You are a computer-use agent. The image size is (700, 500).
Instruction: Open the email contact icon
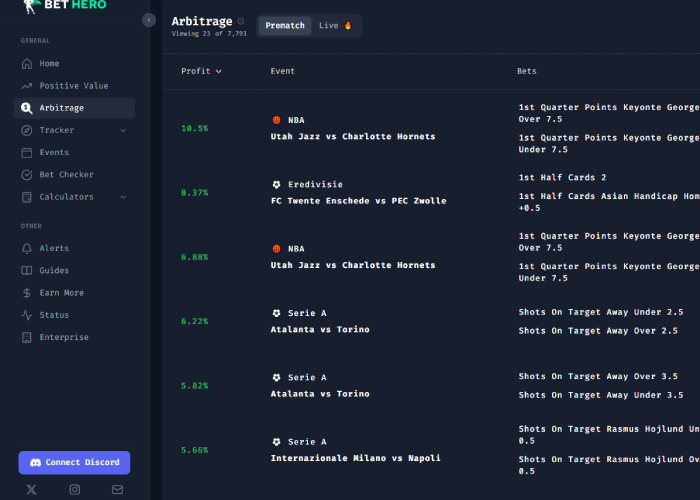(x=117, y=490)
